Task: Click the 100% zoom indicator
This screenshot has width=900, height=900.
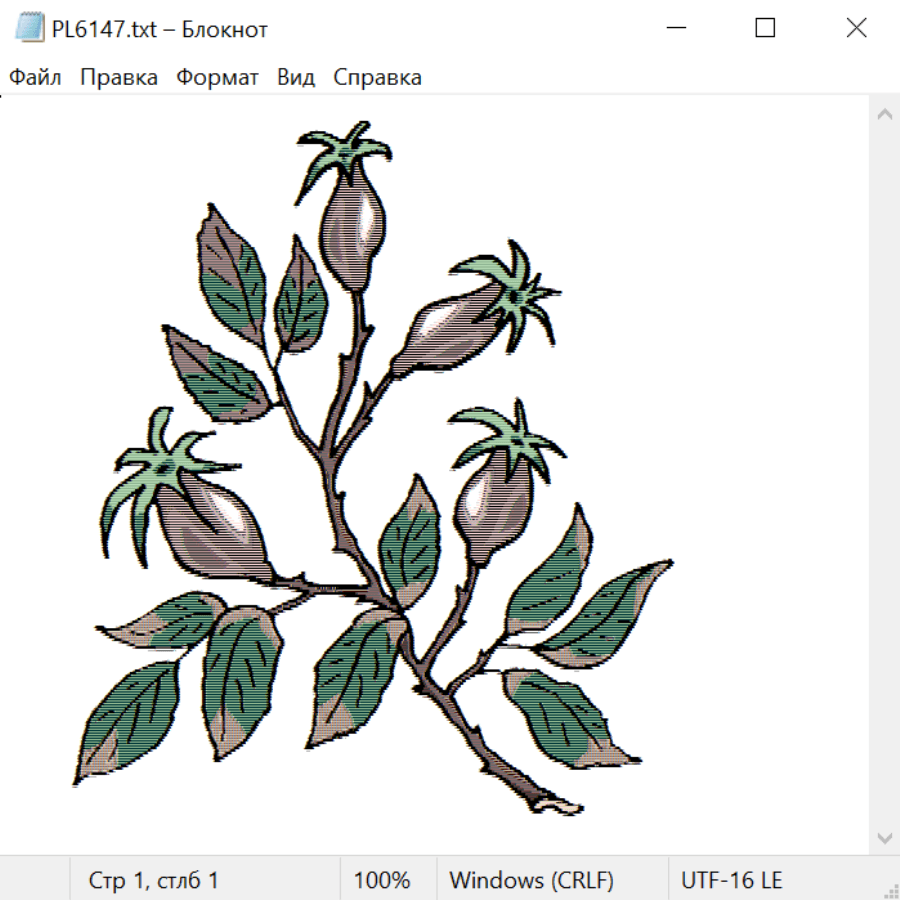Action: (x=382, y=880)
